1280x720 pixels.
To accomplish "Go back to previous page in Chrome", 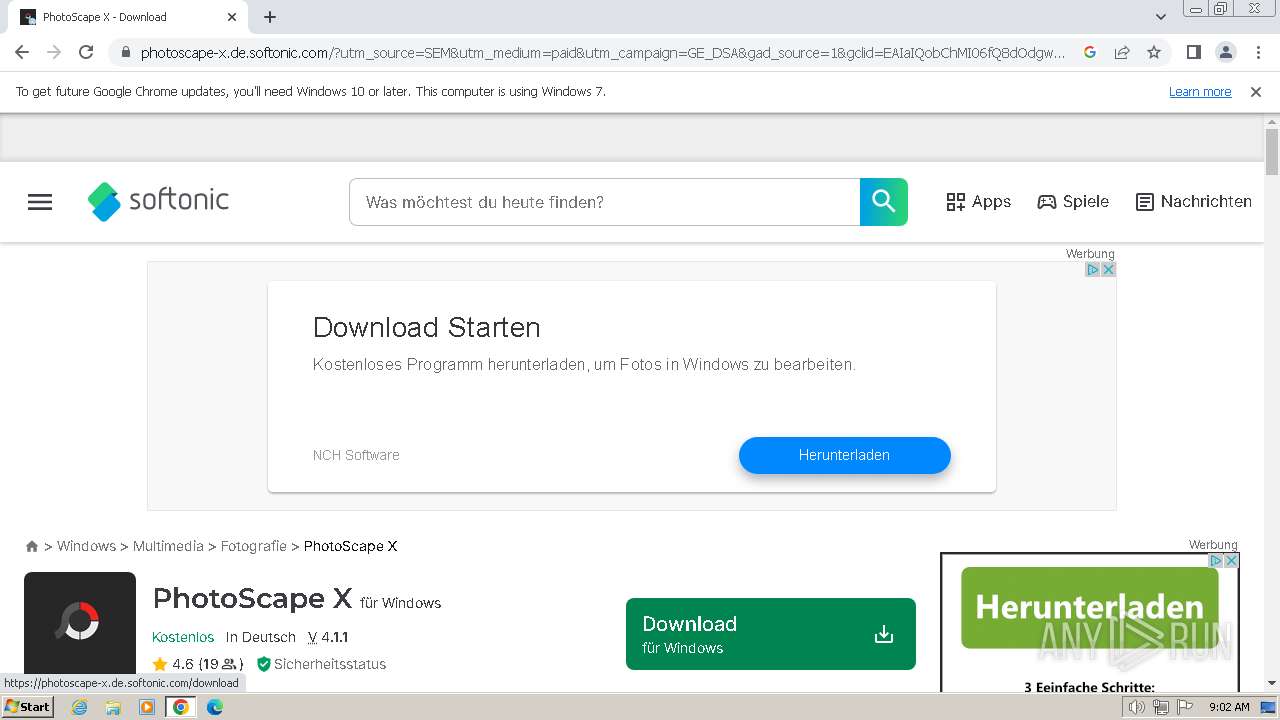I will point(22,52).
